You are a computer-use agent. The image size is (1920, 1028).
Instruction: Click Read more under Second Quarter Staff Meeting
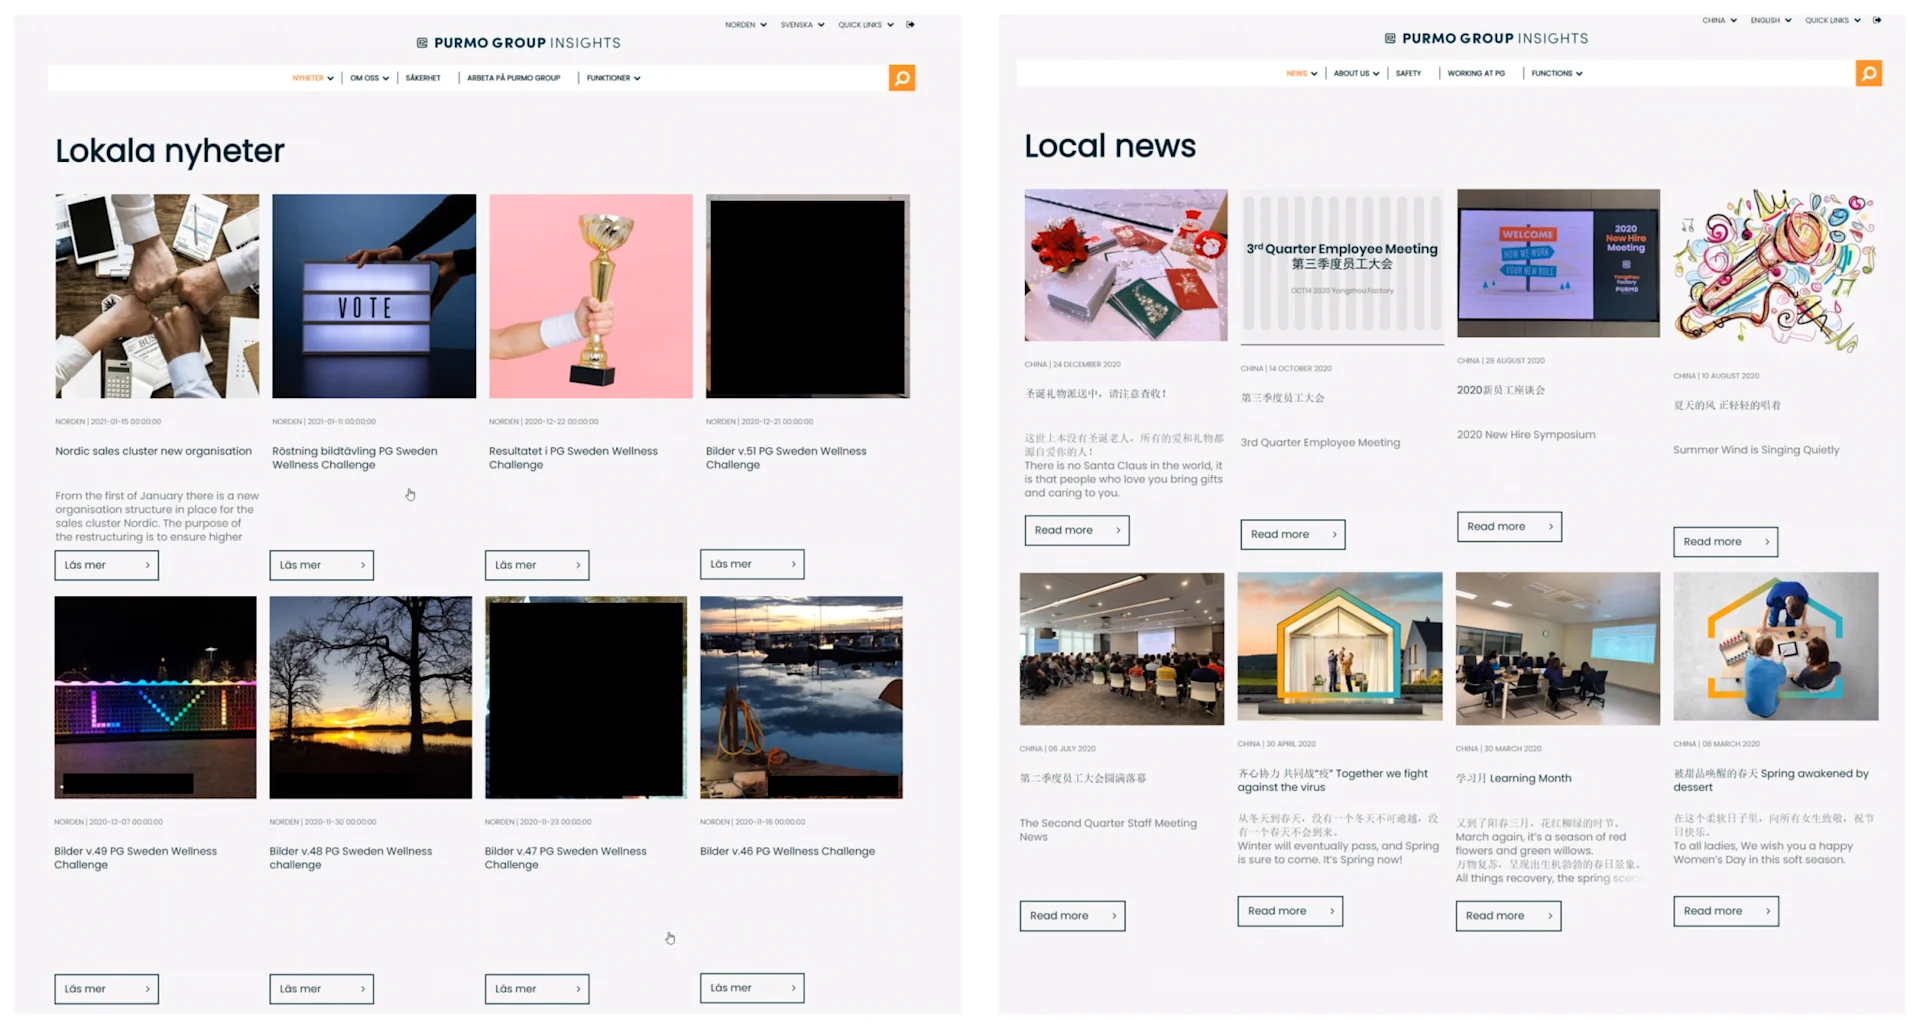coord(1072,916)
